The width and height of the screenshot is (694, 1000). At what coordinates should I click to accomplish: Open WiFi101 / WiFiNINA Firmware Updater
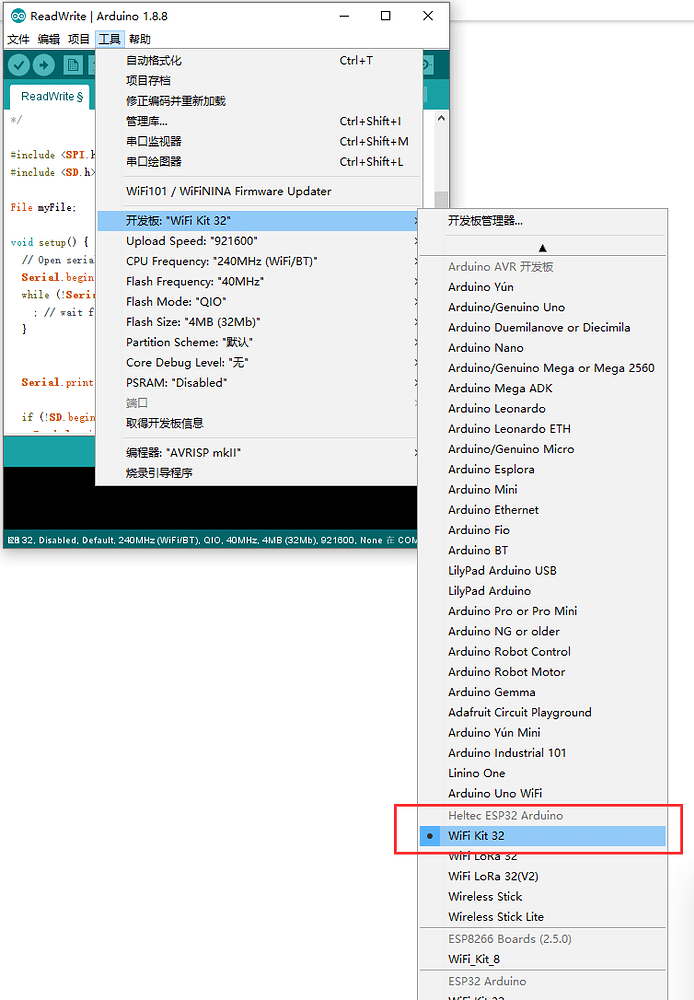pyautogui.click(x=228, y=191)
